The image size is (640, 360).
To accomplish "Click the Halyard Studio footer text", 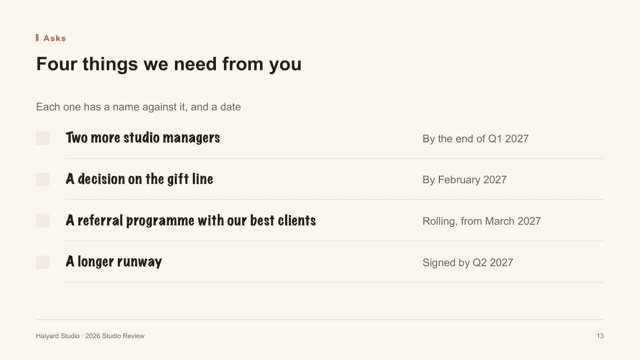I will [x=58, y=336].
